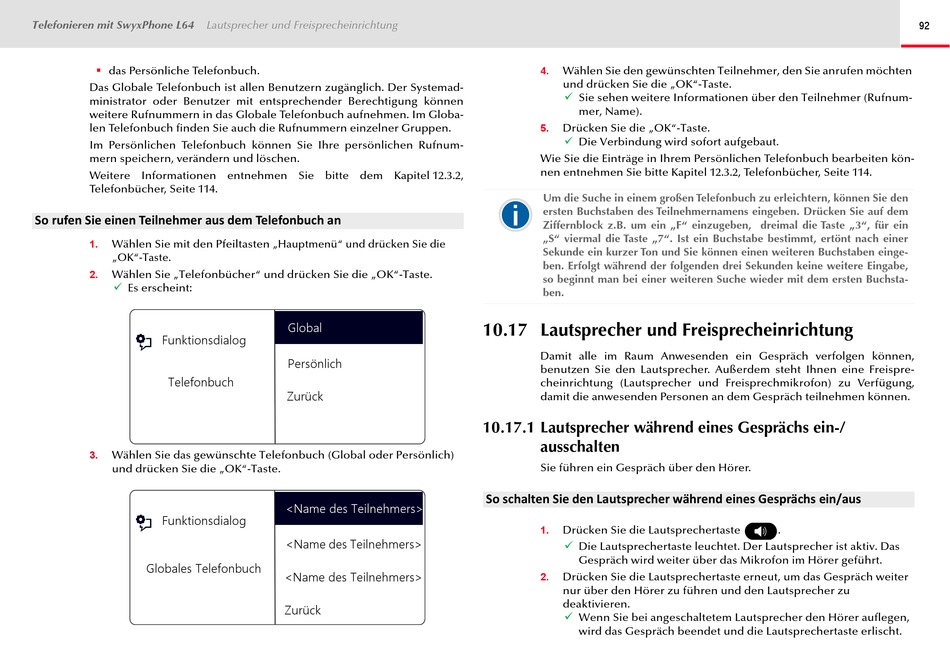Select "Zurück" below the "Persönlich" entry

click(x=305, y=396)
